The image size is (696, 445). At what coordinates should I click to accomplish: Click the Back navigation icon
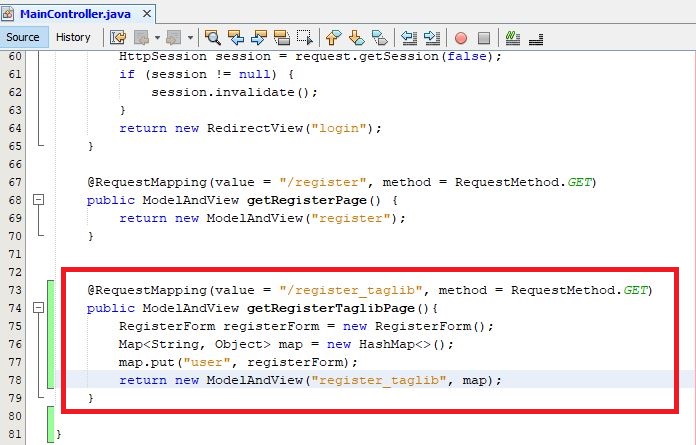click(142, 38)
